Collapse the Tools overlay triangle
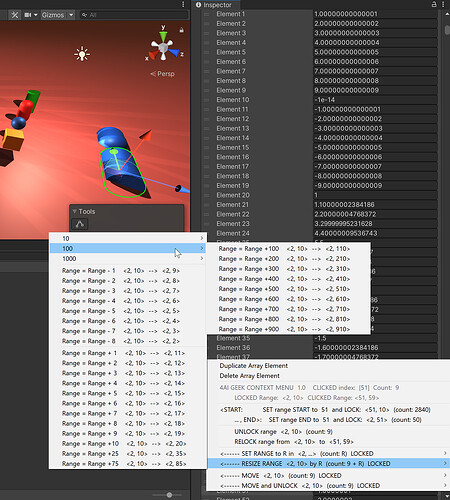 click(75, 211)
